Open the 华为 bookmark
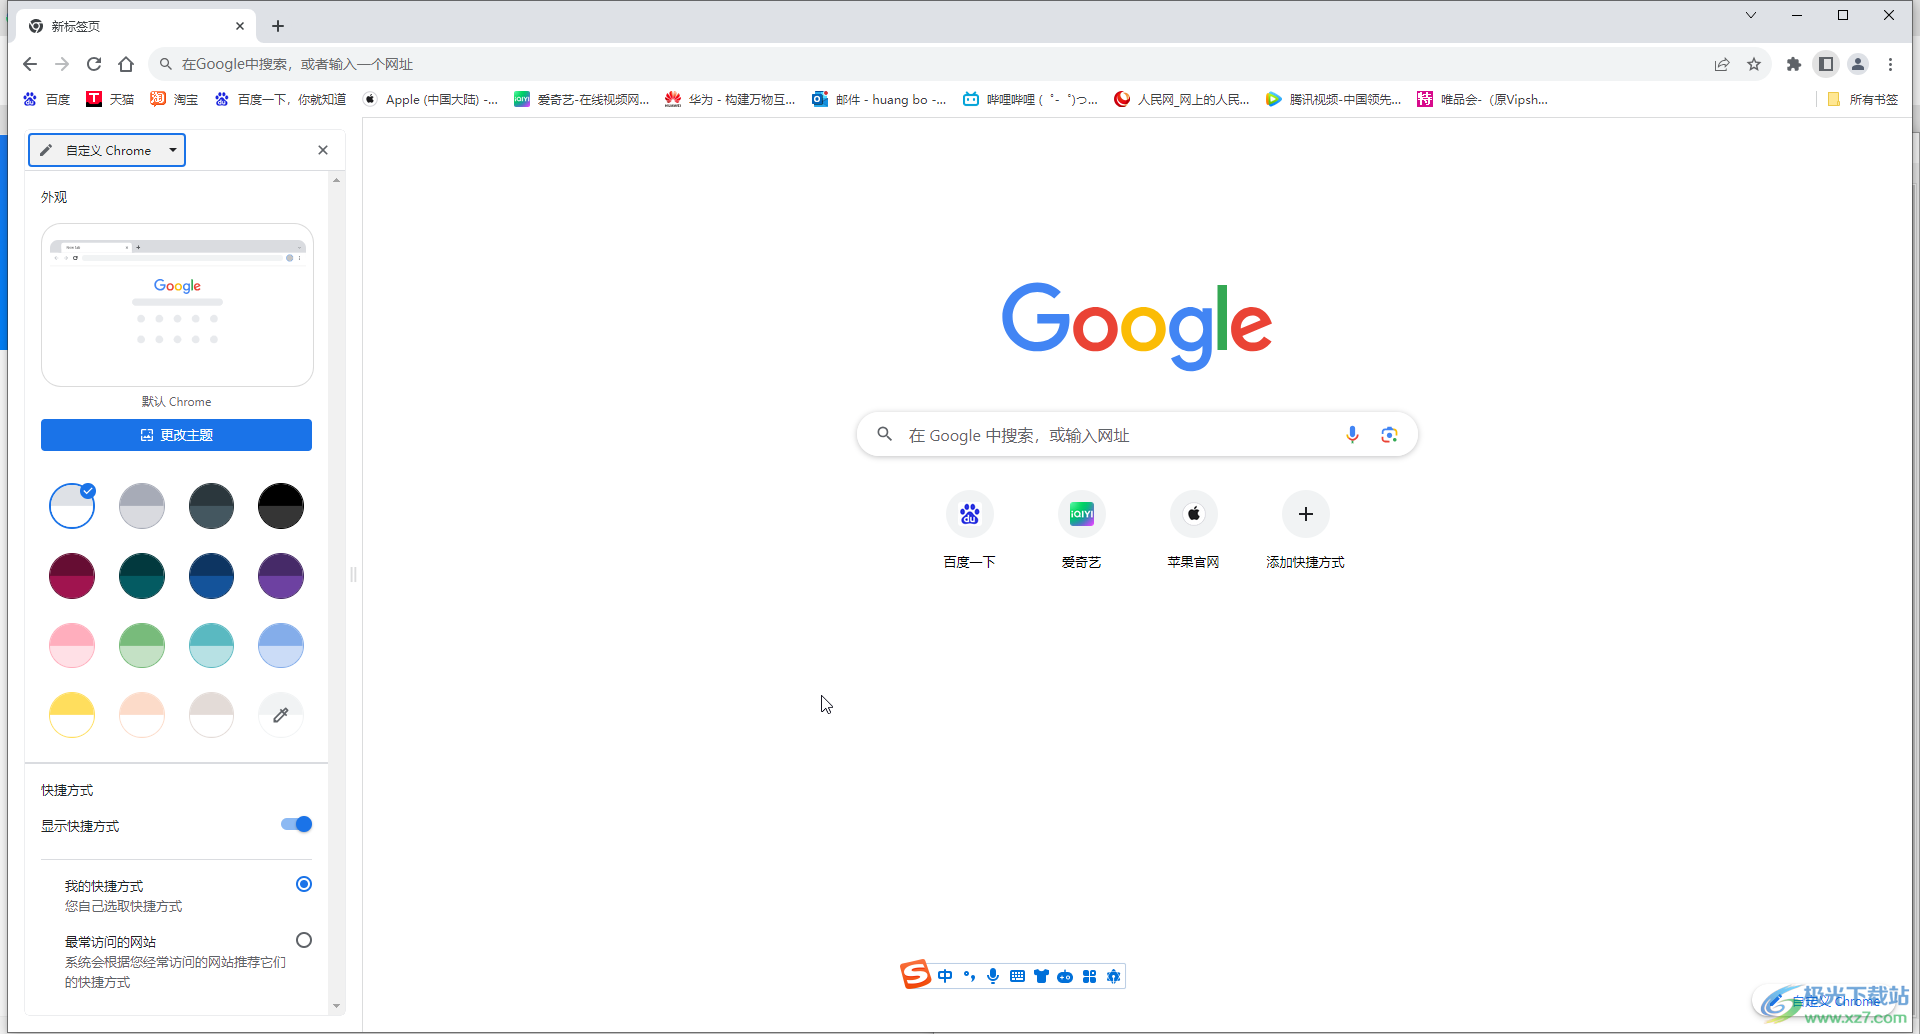 click(x=731, y=99)
